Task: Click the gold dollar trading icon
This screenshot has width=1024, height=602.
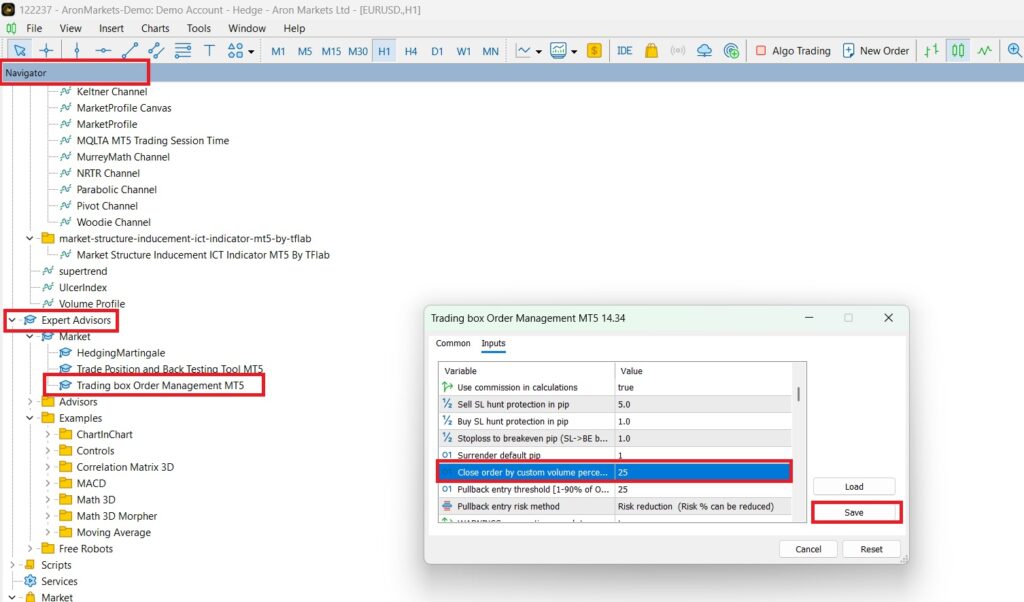Action: click(594, 51)
